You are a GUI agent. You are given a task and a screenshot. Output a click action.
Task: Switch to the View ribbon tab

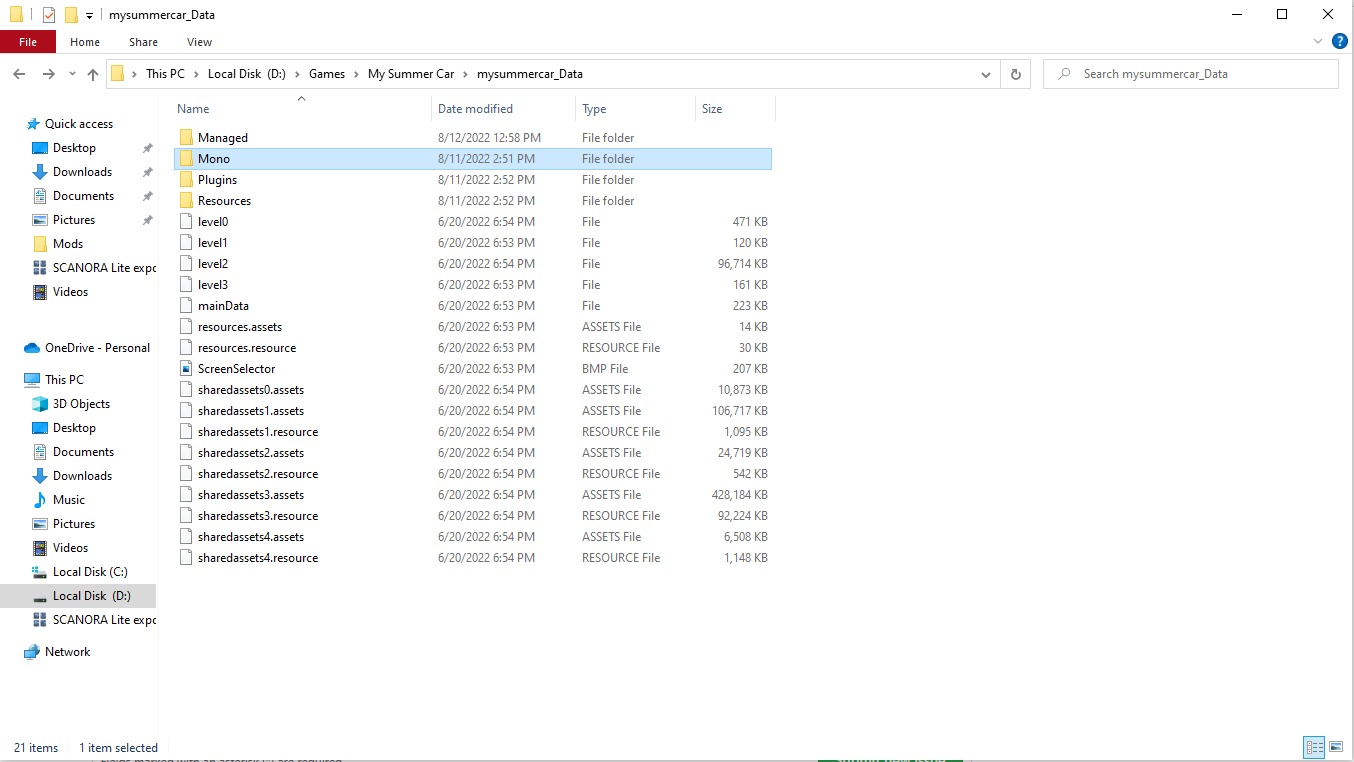[x=198, y=41]
